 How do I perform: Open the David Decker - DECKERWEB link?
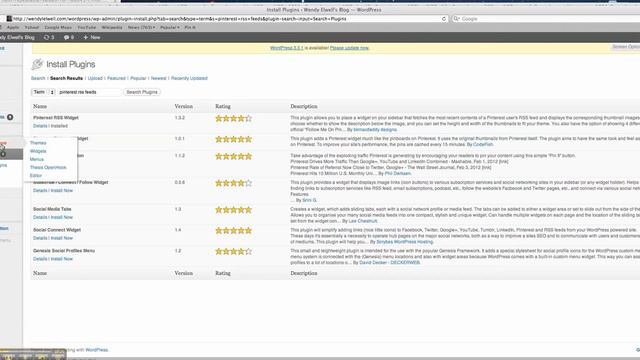[389, 263]
